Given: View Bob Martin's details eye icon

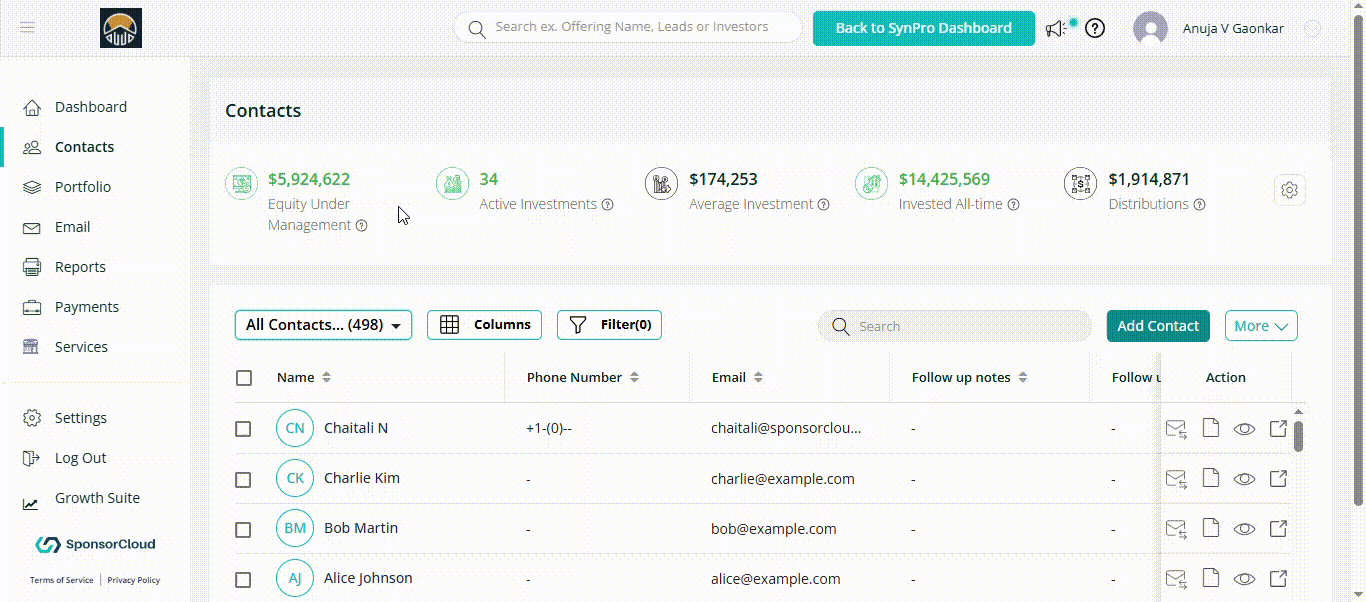Looking at the screenshot, I should [1244, 529].
